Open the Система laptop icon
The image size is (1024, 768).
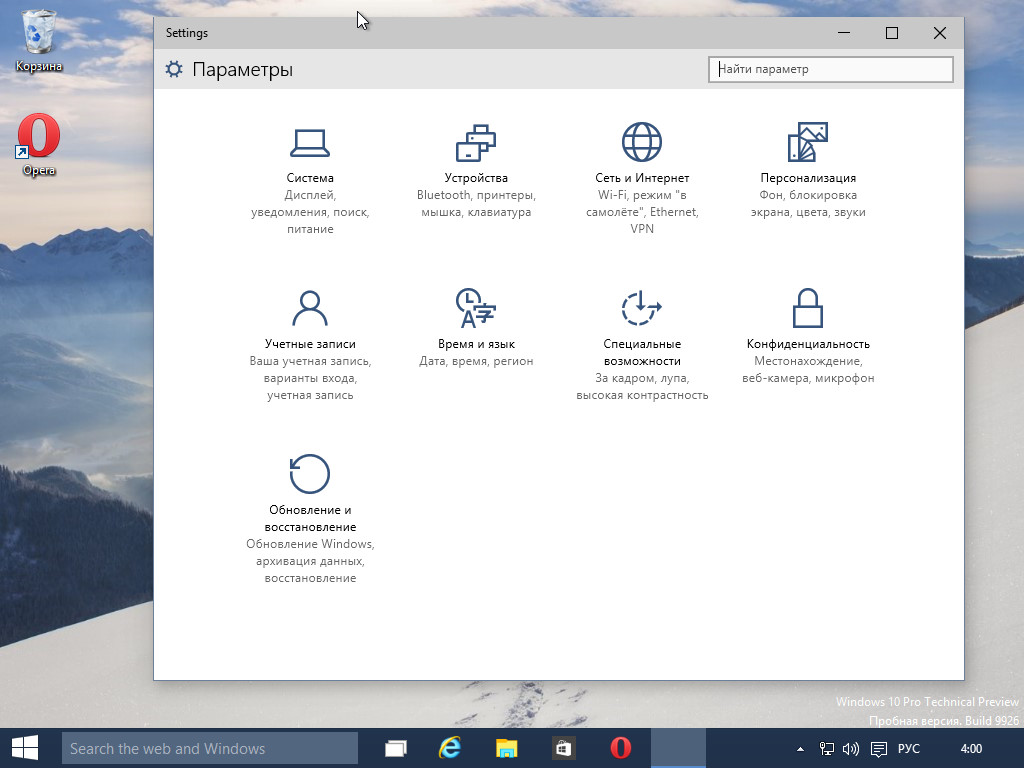point(310,142)
